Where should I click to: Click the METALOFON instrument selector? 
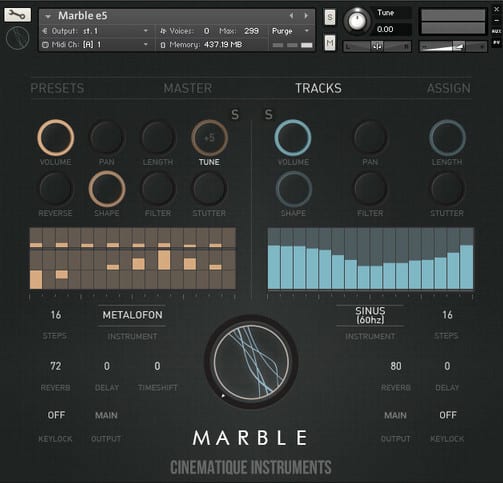click(132, 315)
